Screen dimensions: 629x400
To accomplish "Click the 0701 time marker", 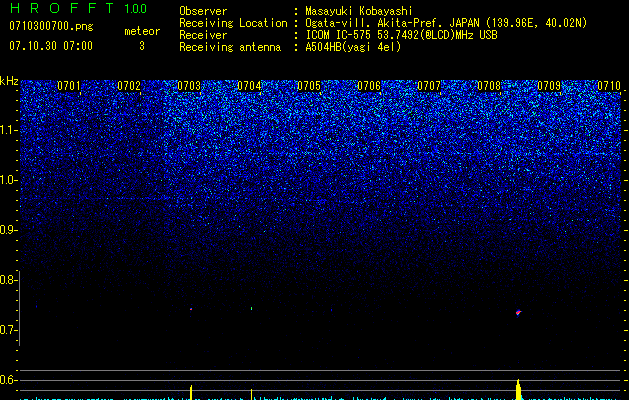I will (69, 86).
